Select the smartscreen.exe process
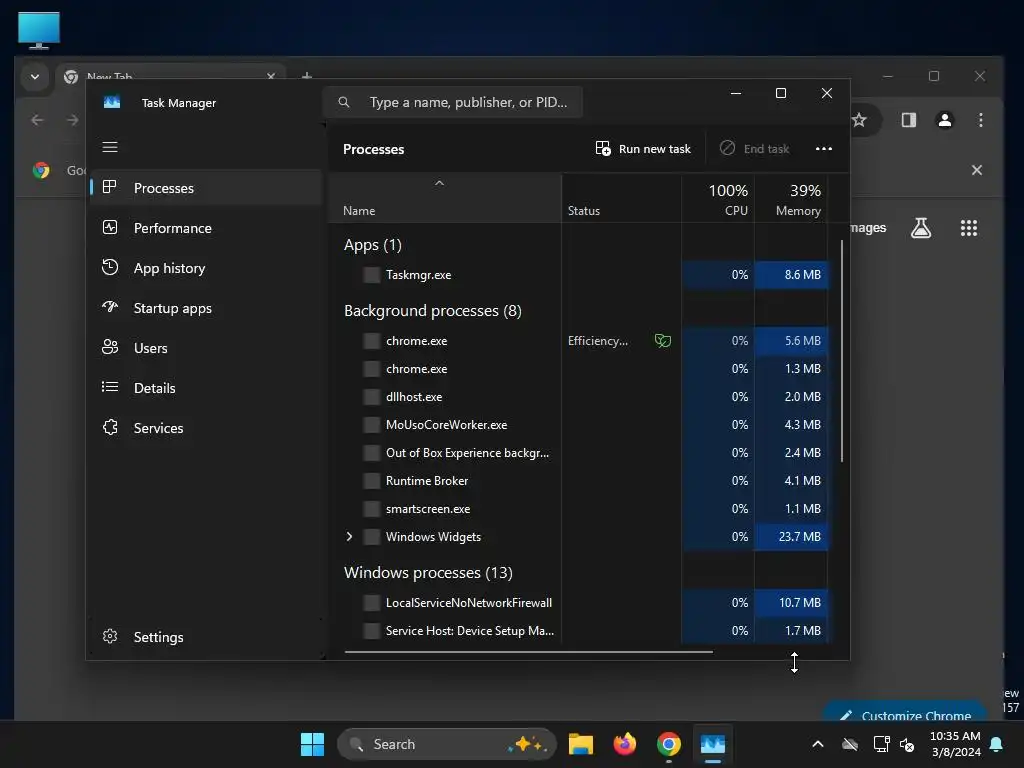 pyautogui.click(x=579, y=509)
